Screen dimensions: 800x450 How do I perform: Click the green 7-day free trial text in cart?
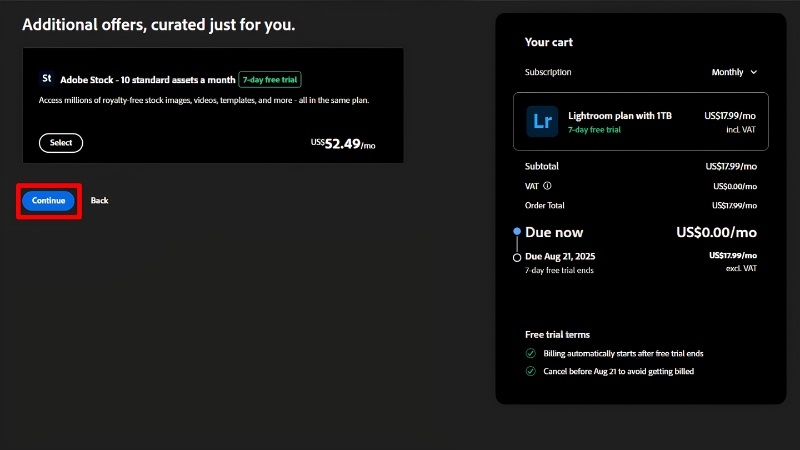point(594,130)
